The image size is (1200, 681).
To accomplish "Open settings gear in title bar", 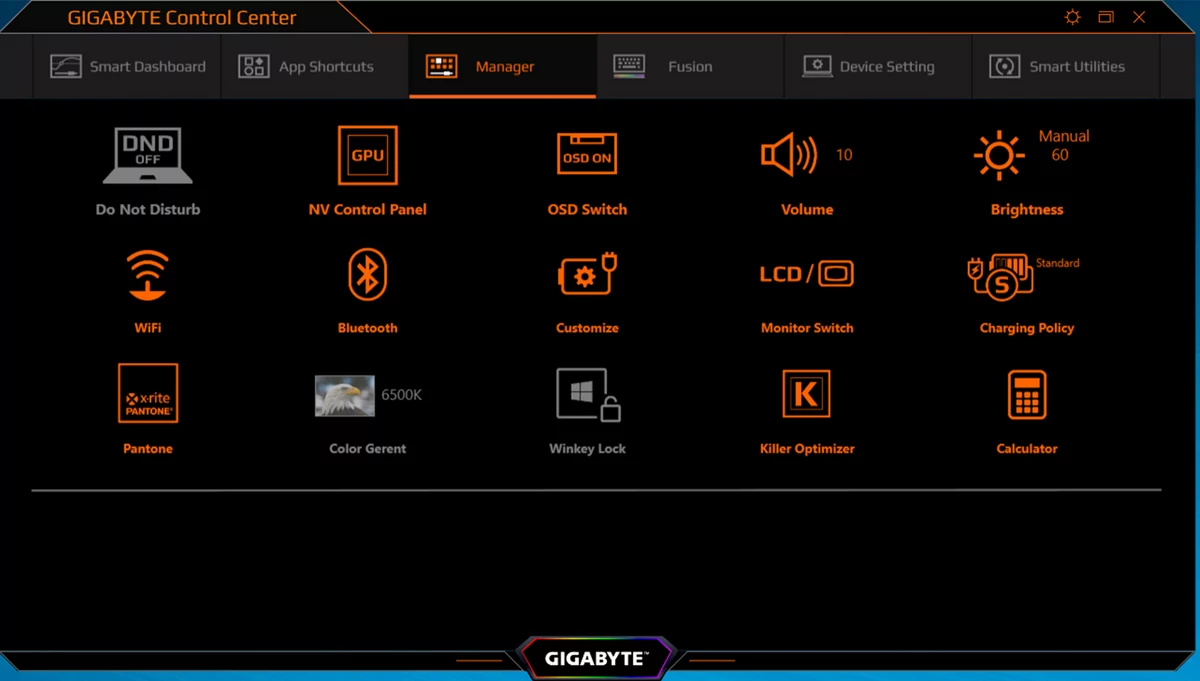I will click(x=1072, y=17).
